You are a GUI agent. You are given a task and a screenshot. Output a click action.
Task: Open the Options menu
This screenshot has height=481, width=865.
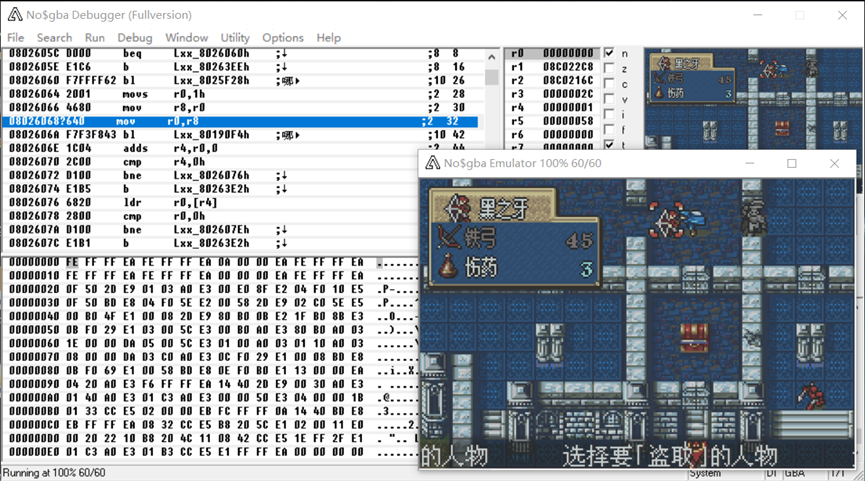point(282,38)
